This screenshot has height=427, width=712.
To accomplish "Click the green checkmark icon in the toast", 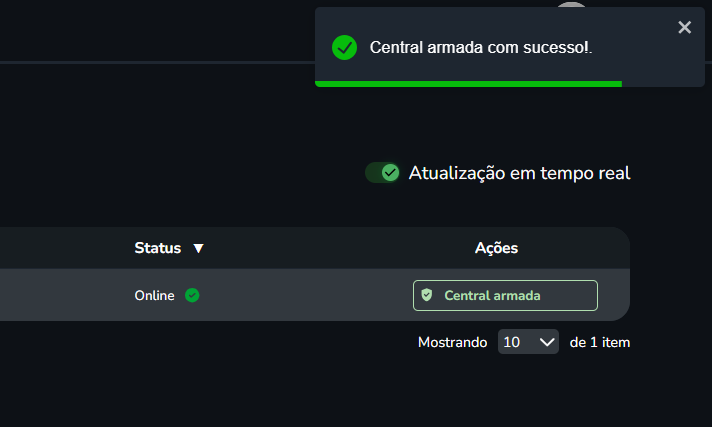I will [x=345, y=47].
